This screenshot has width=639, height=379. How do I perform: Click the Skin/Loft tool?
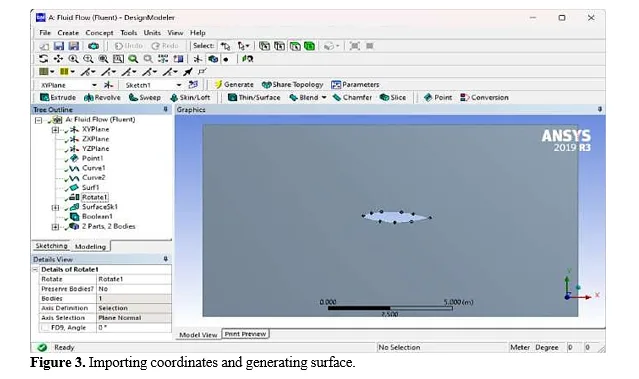(190, 98)
